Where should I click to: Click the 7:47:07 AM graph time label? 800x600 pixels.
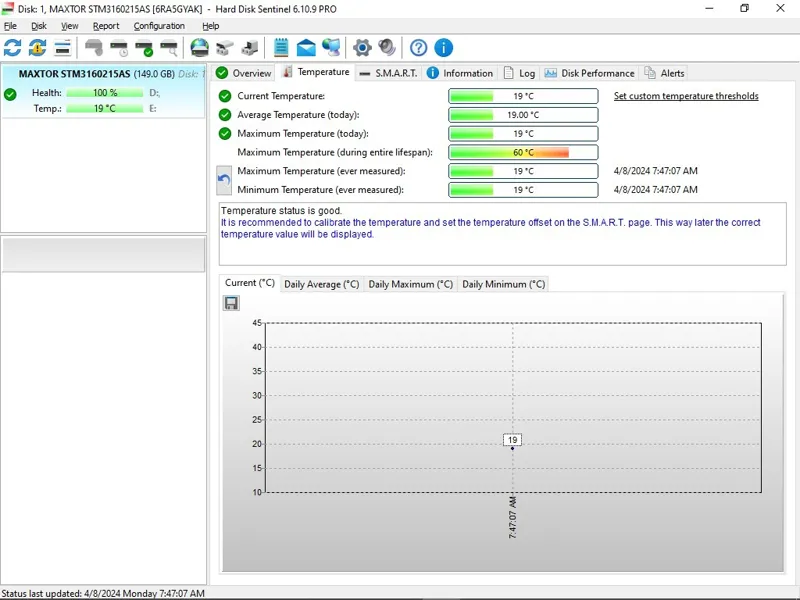pos(512,517)
